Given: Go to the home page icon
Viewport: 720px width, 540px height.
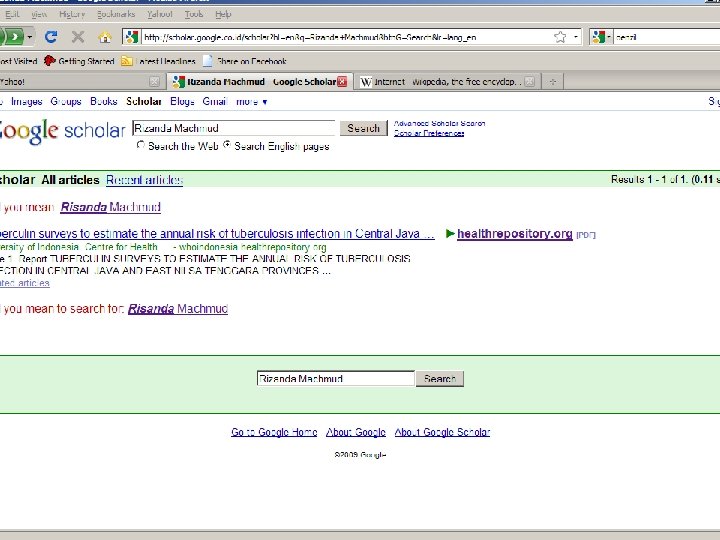Looking at the screenshot, I should (105, 37).
